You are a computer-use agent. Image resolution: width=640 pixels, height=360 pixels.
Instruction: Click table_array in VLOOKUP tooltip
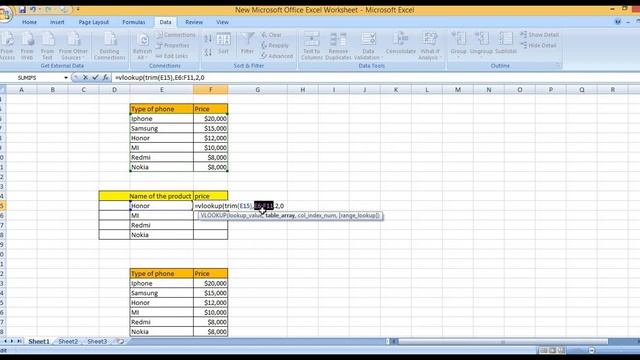pyautogui.click(x=280, y=216)
